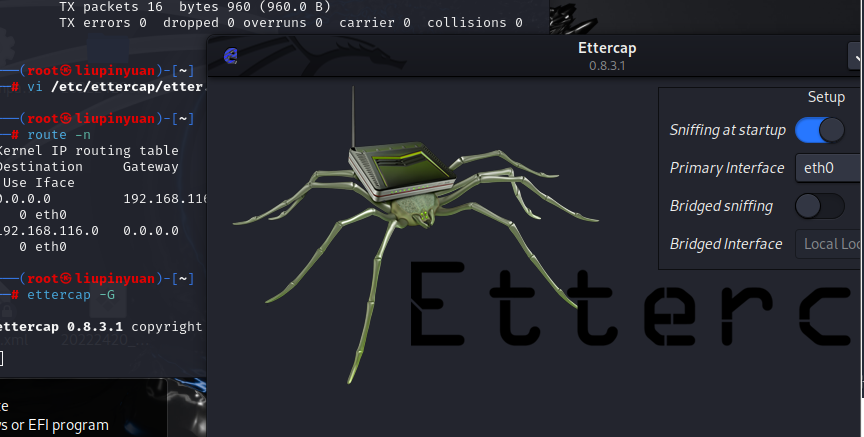864x437 pixels.
Task: Click the 'EFI program' text at bottom
Action: coord(68,425)
